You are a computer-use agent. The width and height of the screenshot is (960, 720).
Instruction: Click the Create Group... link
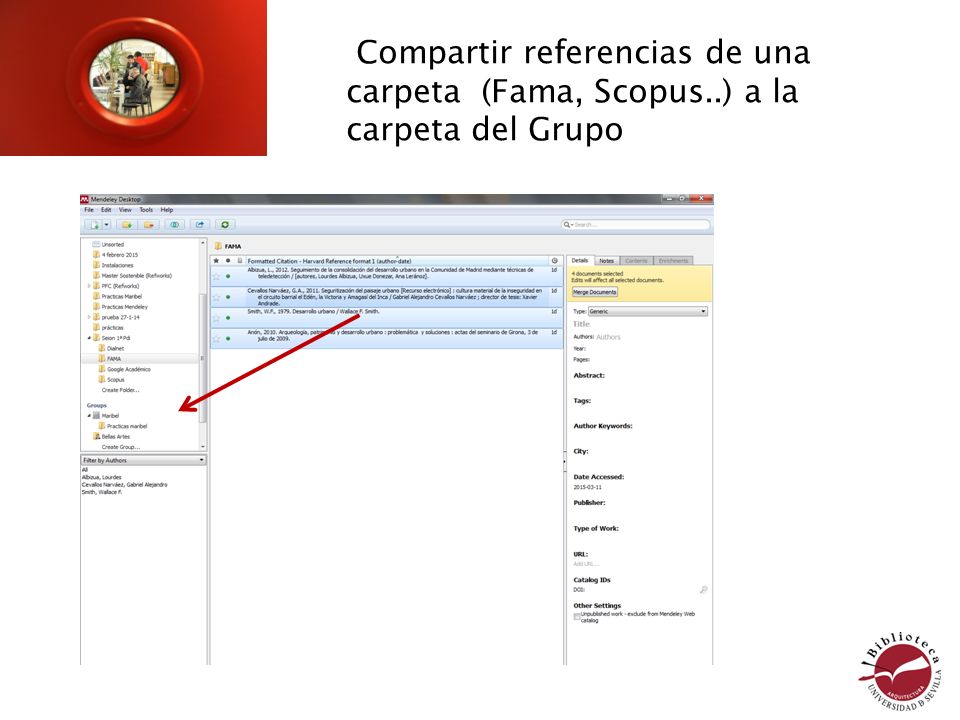(x=121, y=447)
